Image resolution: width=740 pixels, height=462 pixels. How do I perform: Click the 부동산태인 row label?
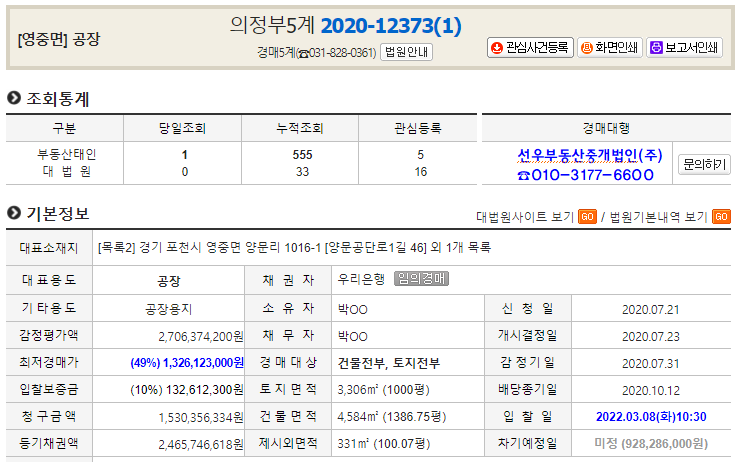67,154
